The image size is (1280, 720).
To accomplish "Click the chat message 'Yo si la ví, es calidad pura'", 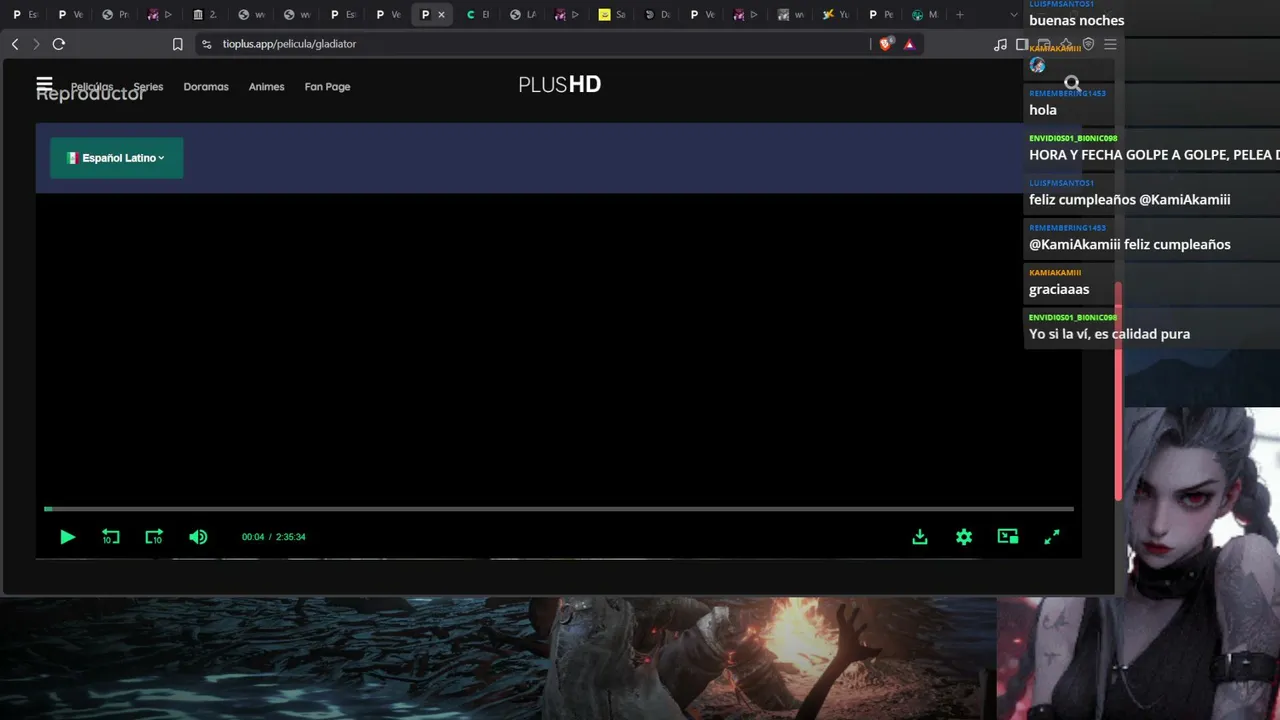I will (x=1110, y=334).
